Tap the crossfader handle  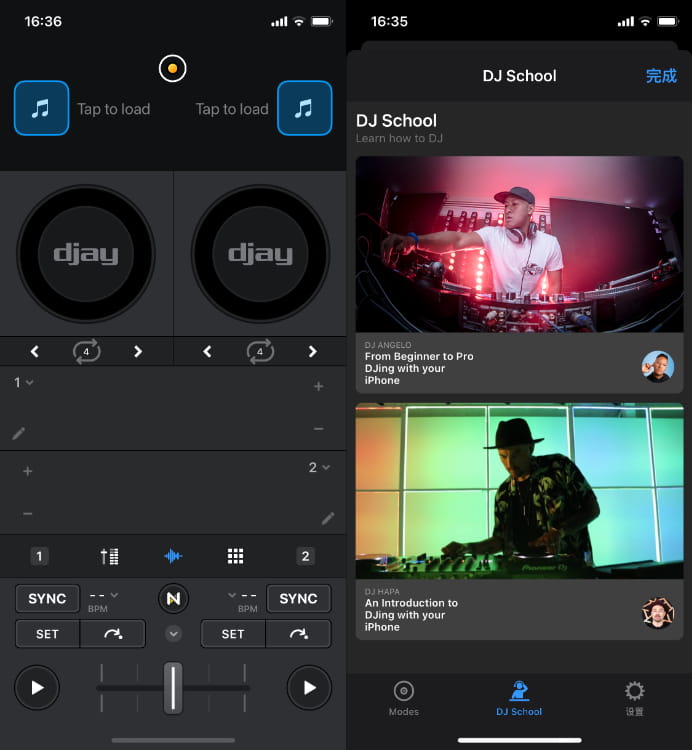pyautogui.click(x=173, y=688)
